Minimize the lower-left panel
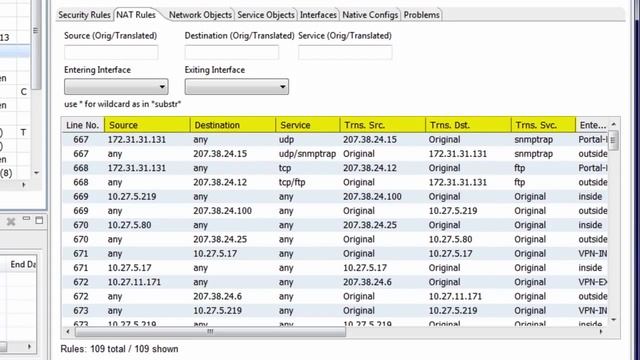Image resolution: width=640 pixels, height=360 pixels. (x=27, y=219)
